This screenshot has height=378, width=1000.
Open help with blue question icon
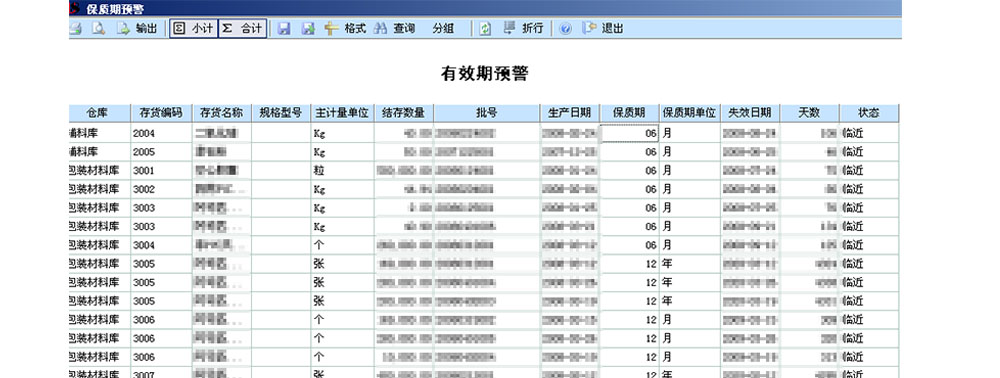click(565, 29)
